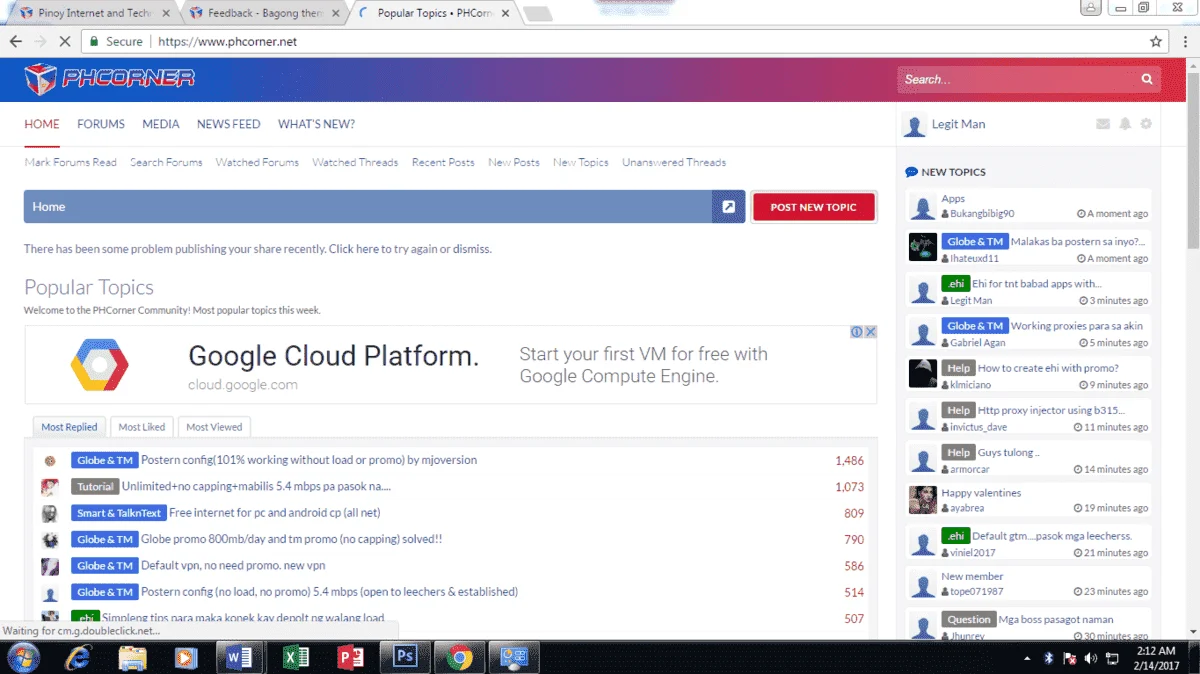The image size is (1200, 674).
Task: Open Photoshop from the taskbar
Action: point(405,657)
